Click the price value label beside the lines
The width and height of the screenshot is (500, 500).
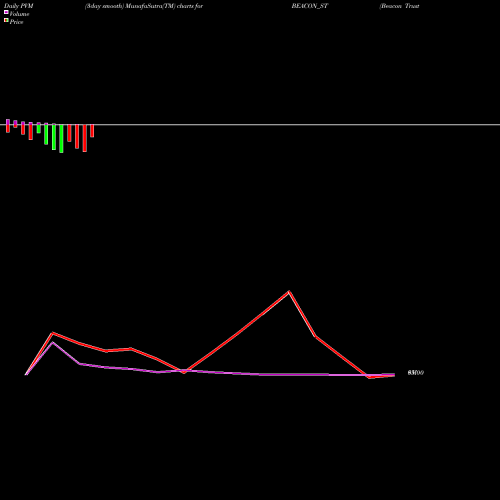(416, 373)
